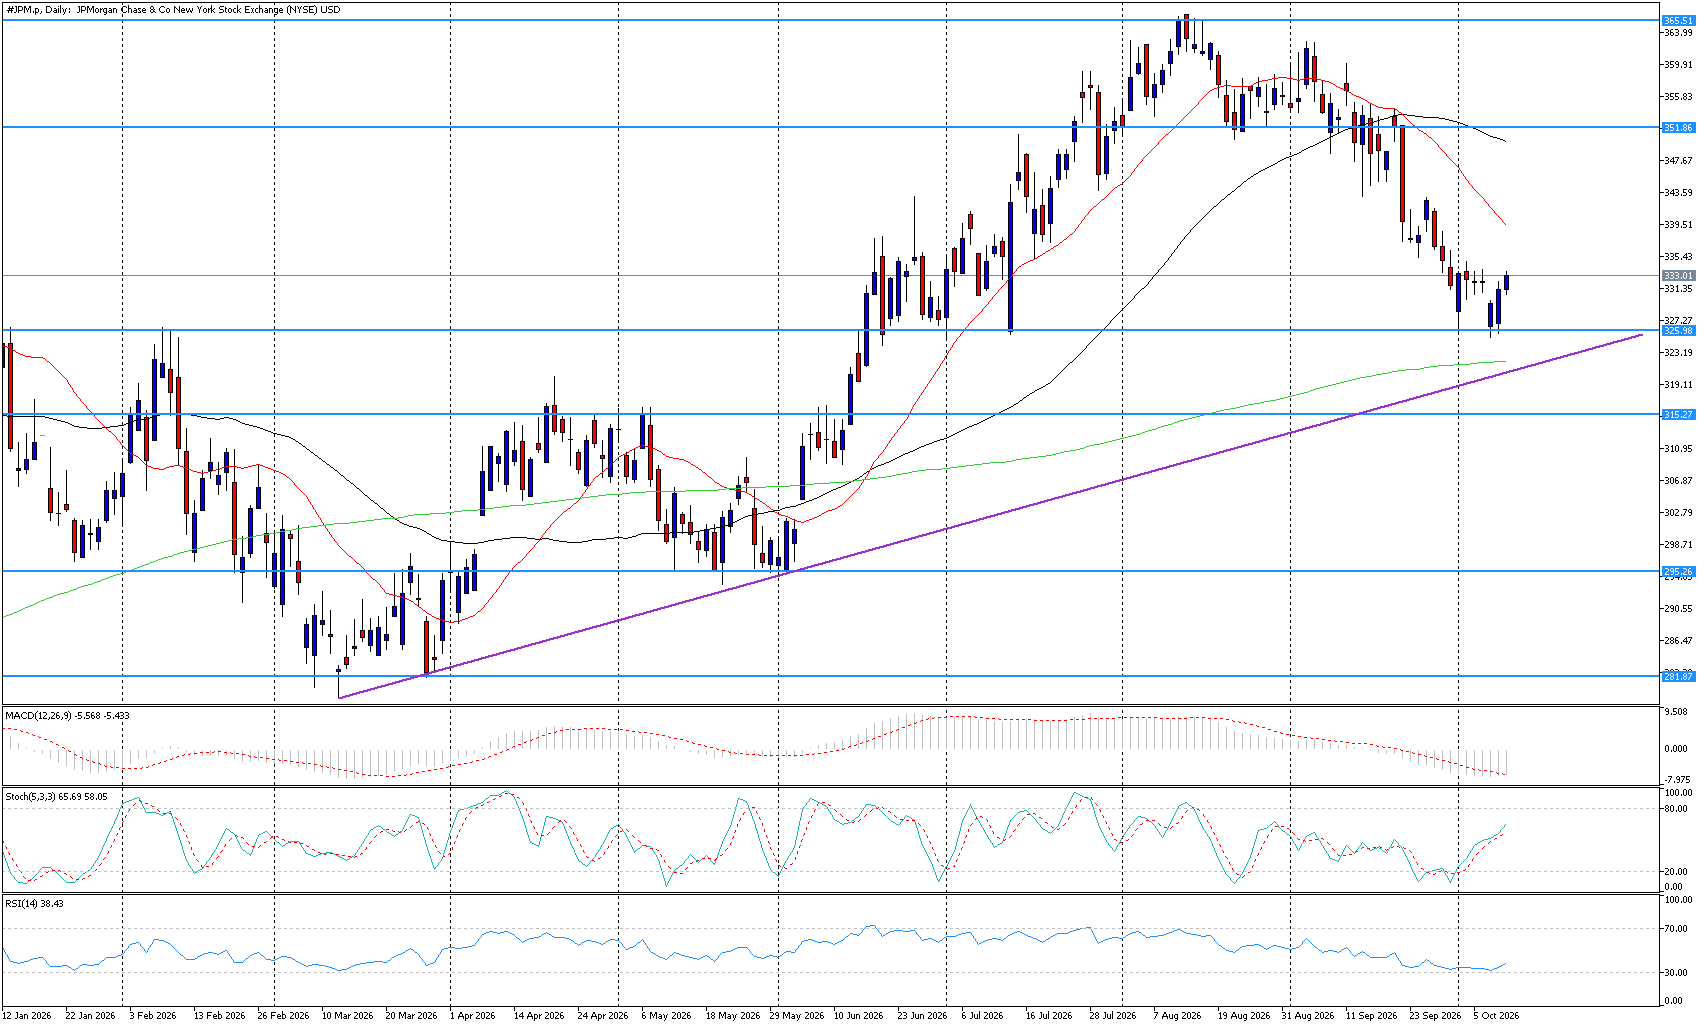
Task: Click Stochastic scale level 20.00
Action: (x=1676, y=872)
